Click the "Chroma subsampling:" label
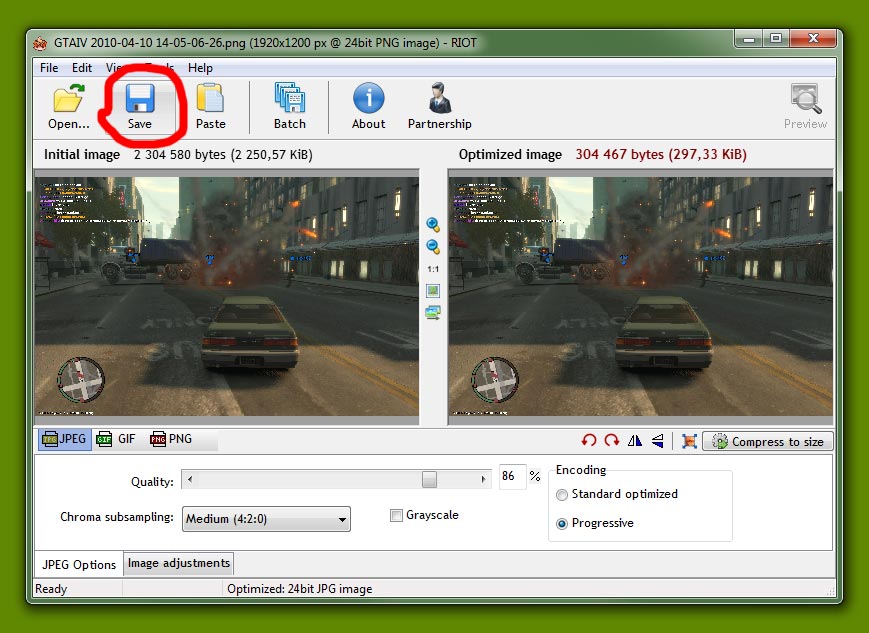 pos(117,517)
